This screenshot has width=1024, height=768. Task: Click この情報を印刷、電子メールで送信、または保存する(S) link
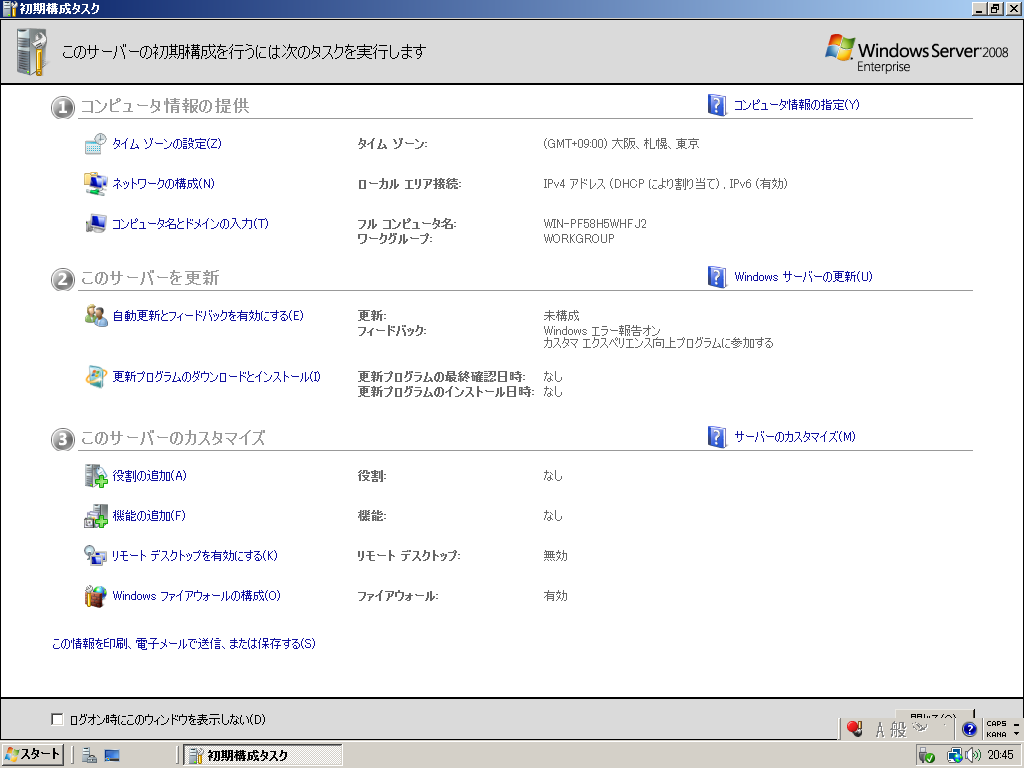point(184,643)
